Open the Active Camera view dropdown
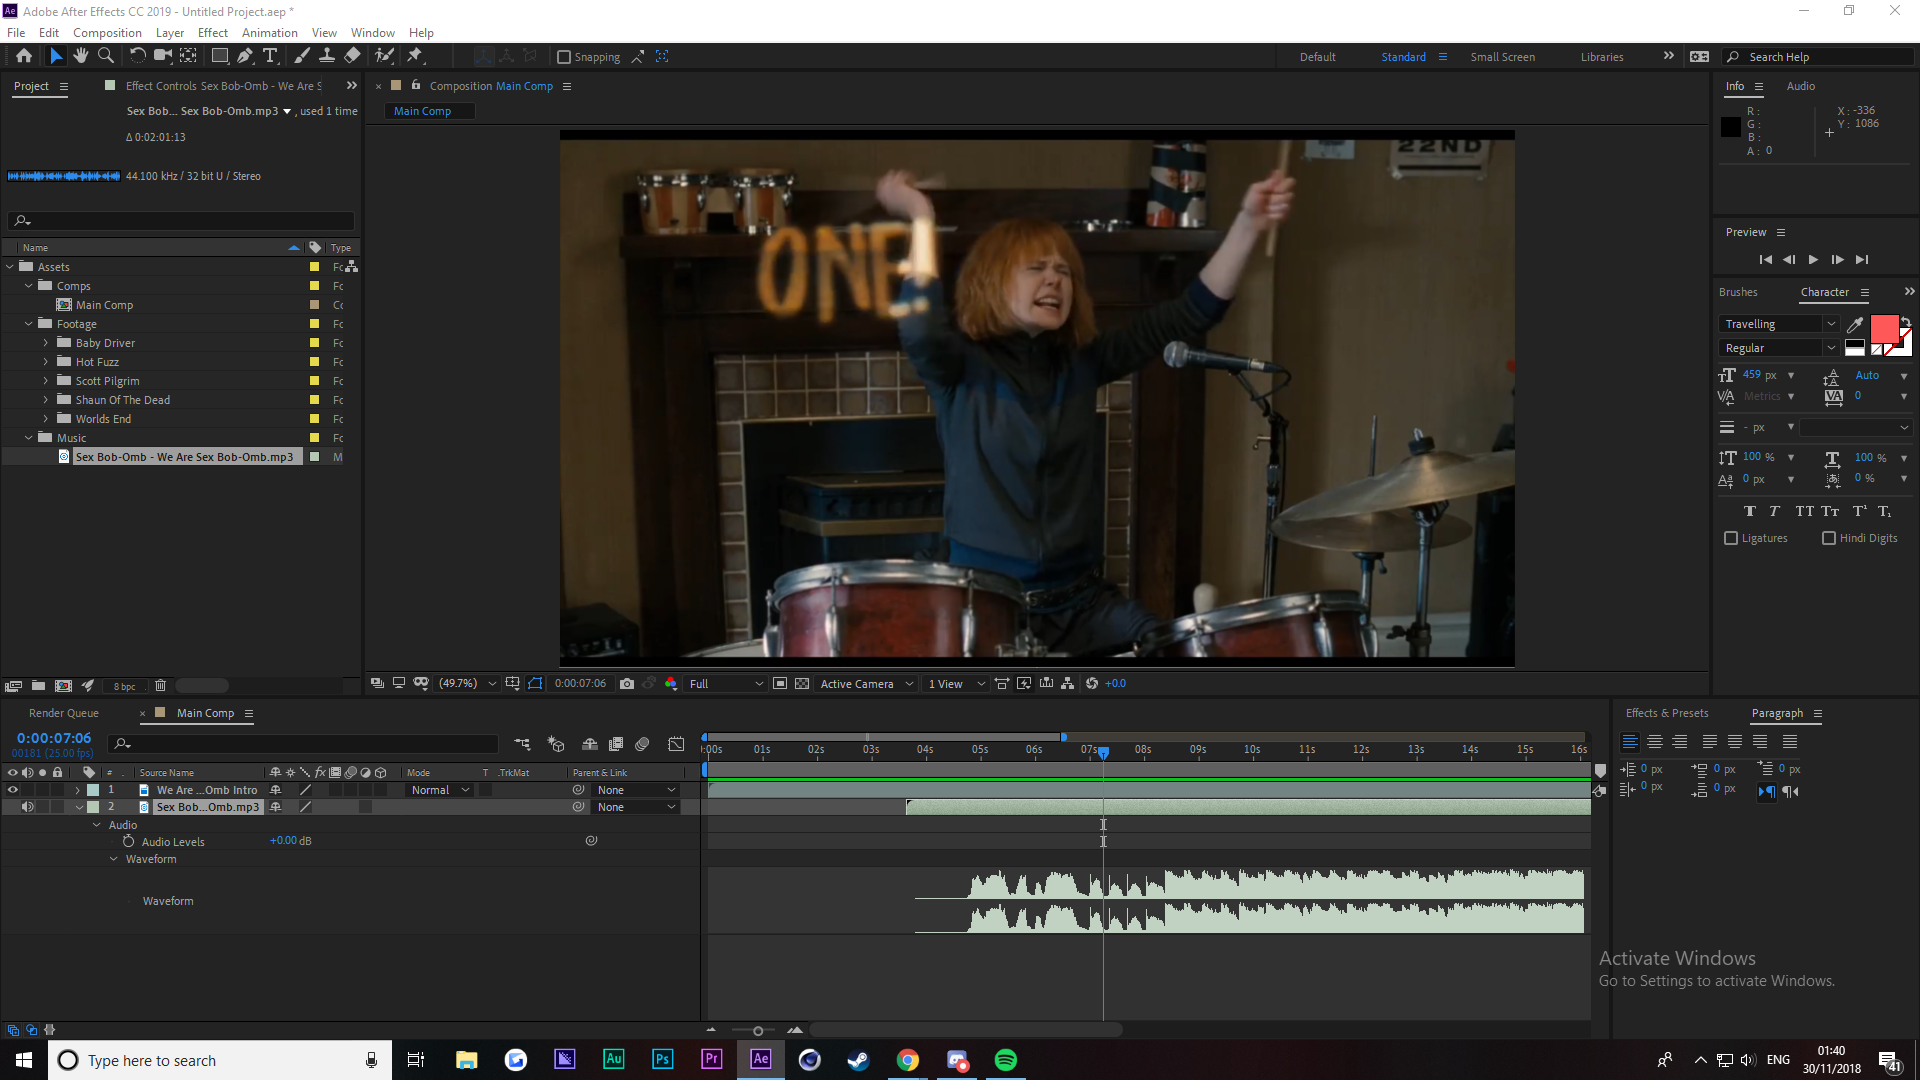Image resolution: width=1920 pixels, height=1080 pixels. [x=864, y=683]
